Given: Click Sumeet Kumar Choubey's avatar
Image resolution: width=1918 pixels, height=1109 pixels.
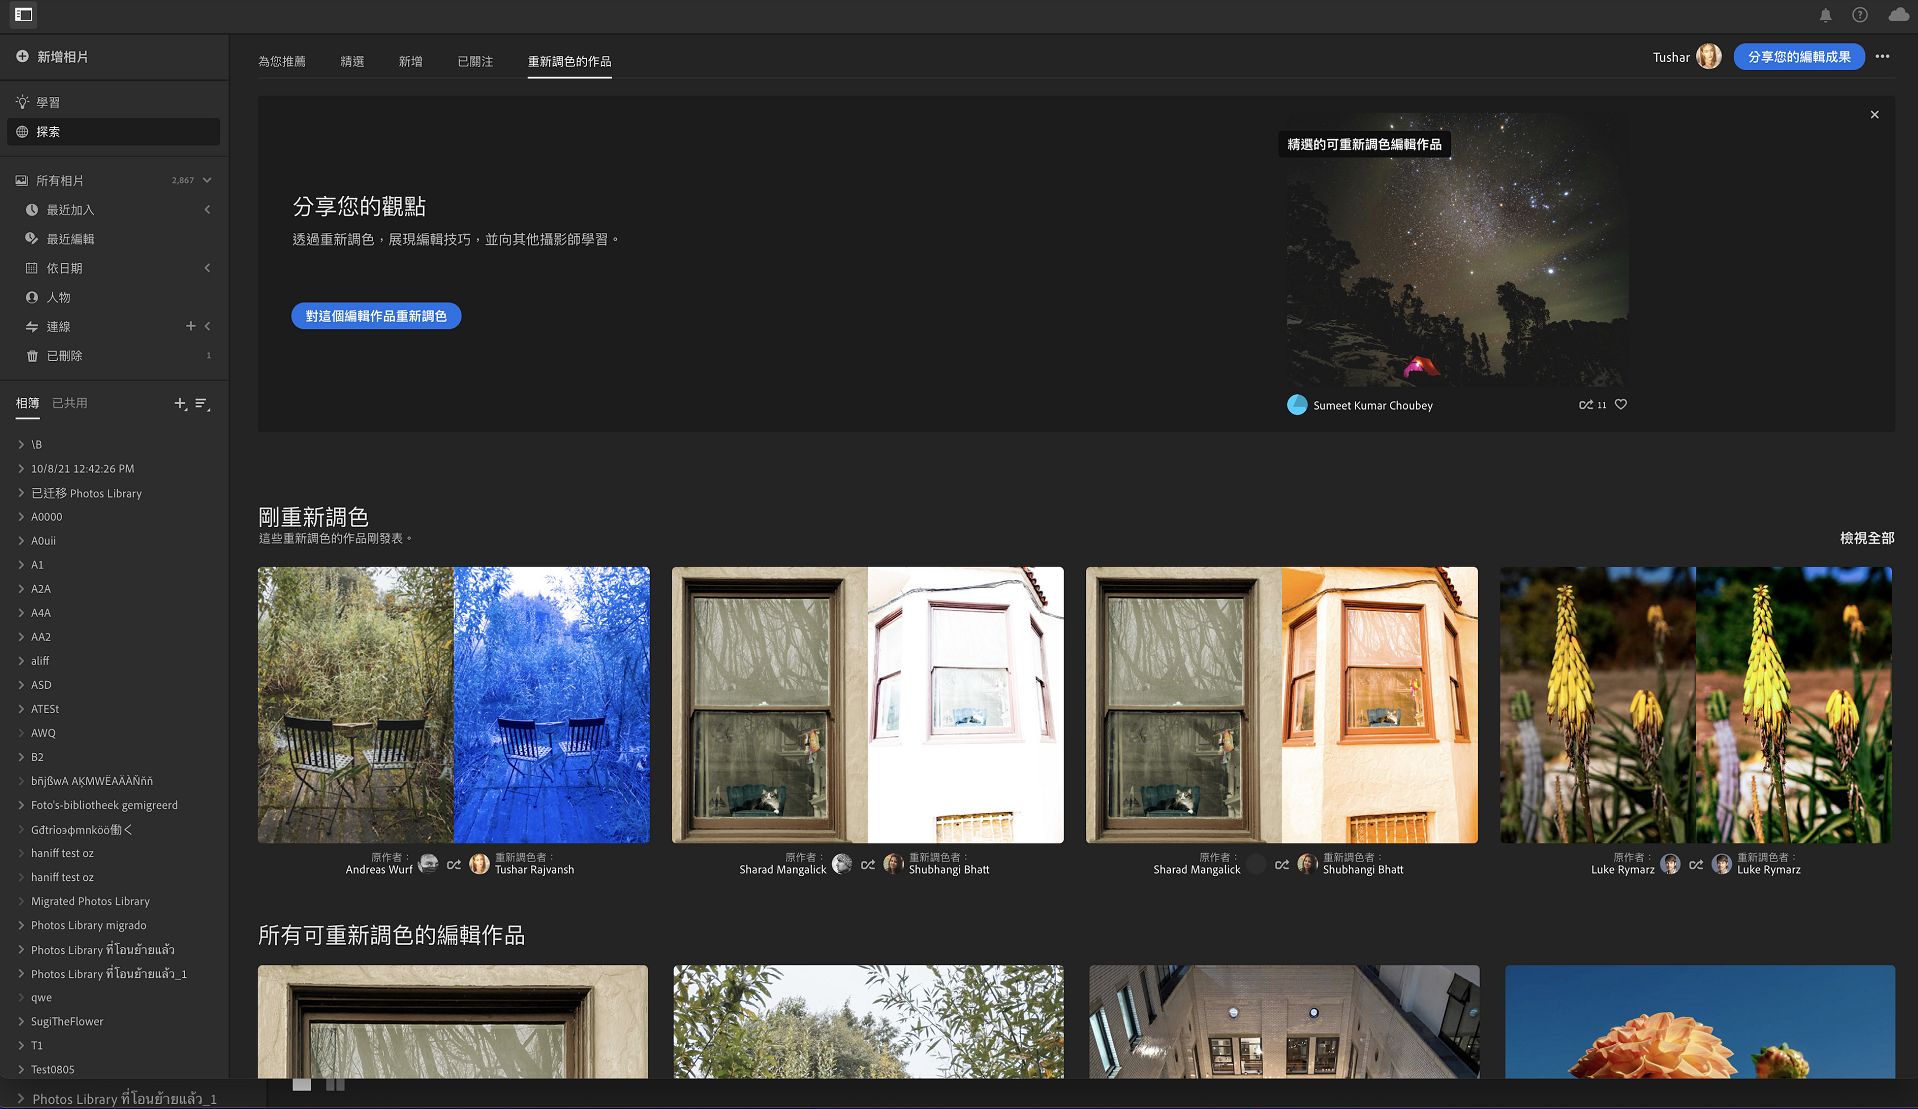Looking at the screenshot, I should (1297, 405).
